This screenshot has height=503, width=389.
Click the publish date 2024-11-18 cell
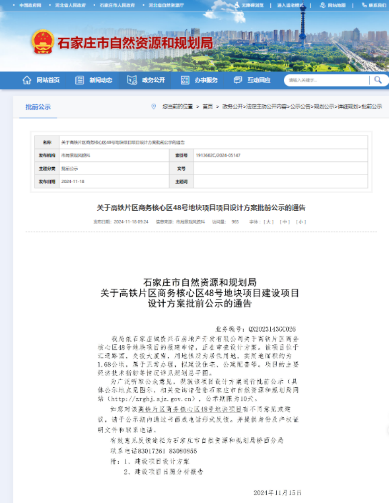coord(114,181)
